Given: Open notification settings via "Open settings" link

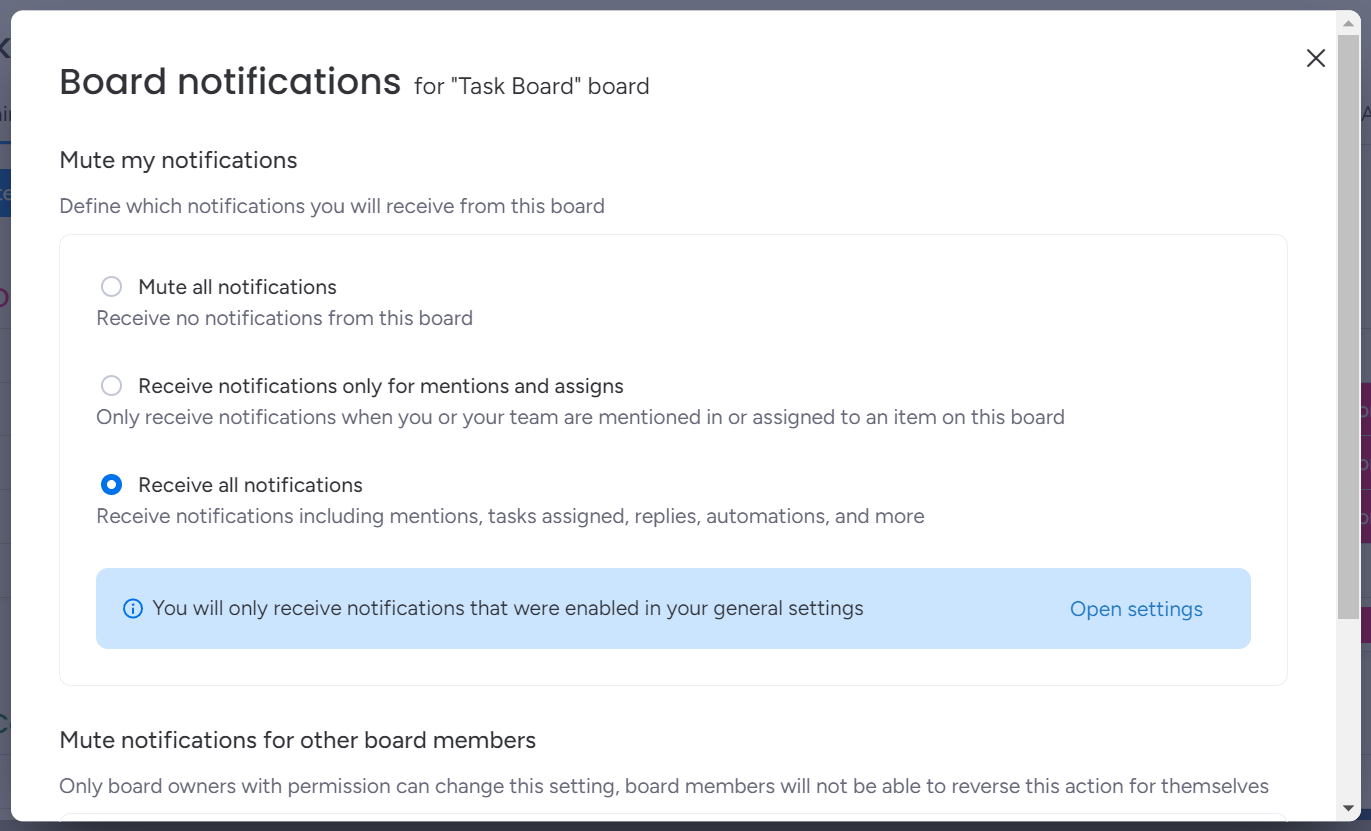Looking at the screenshot, I should (1136, 609).
